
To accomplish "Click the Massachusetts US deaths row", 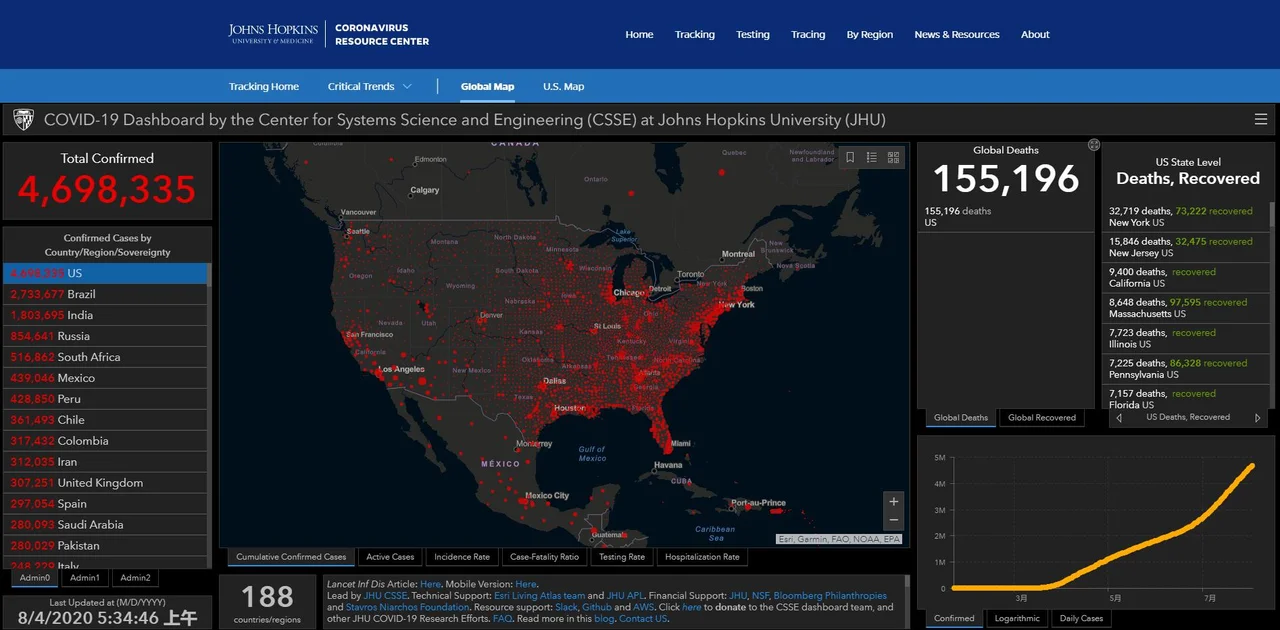I will coord(1186,308).
